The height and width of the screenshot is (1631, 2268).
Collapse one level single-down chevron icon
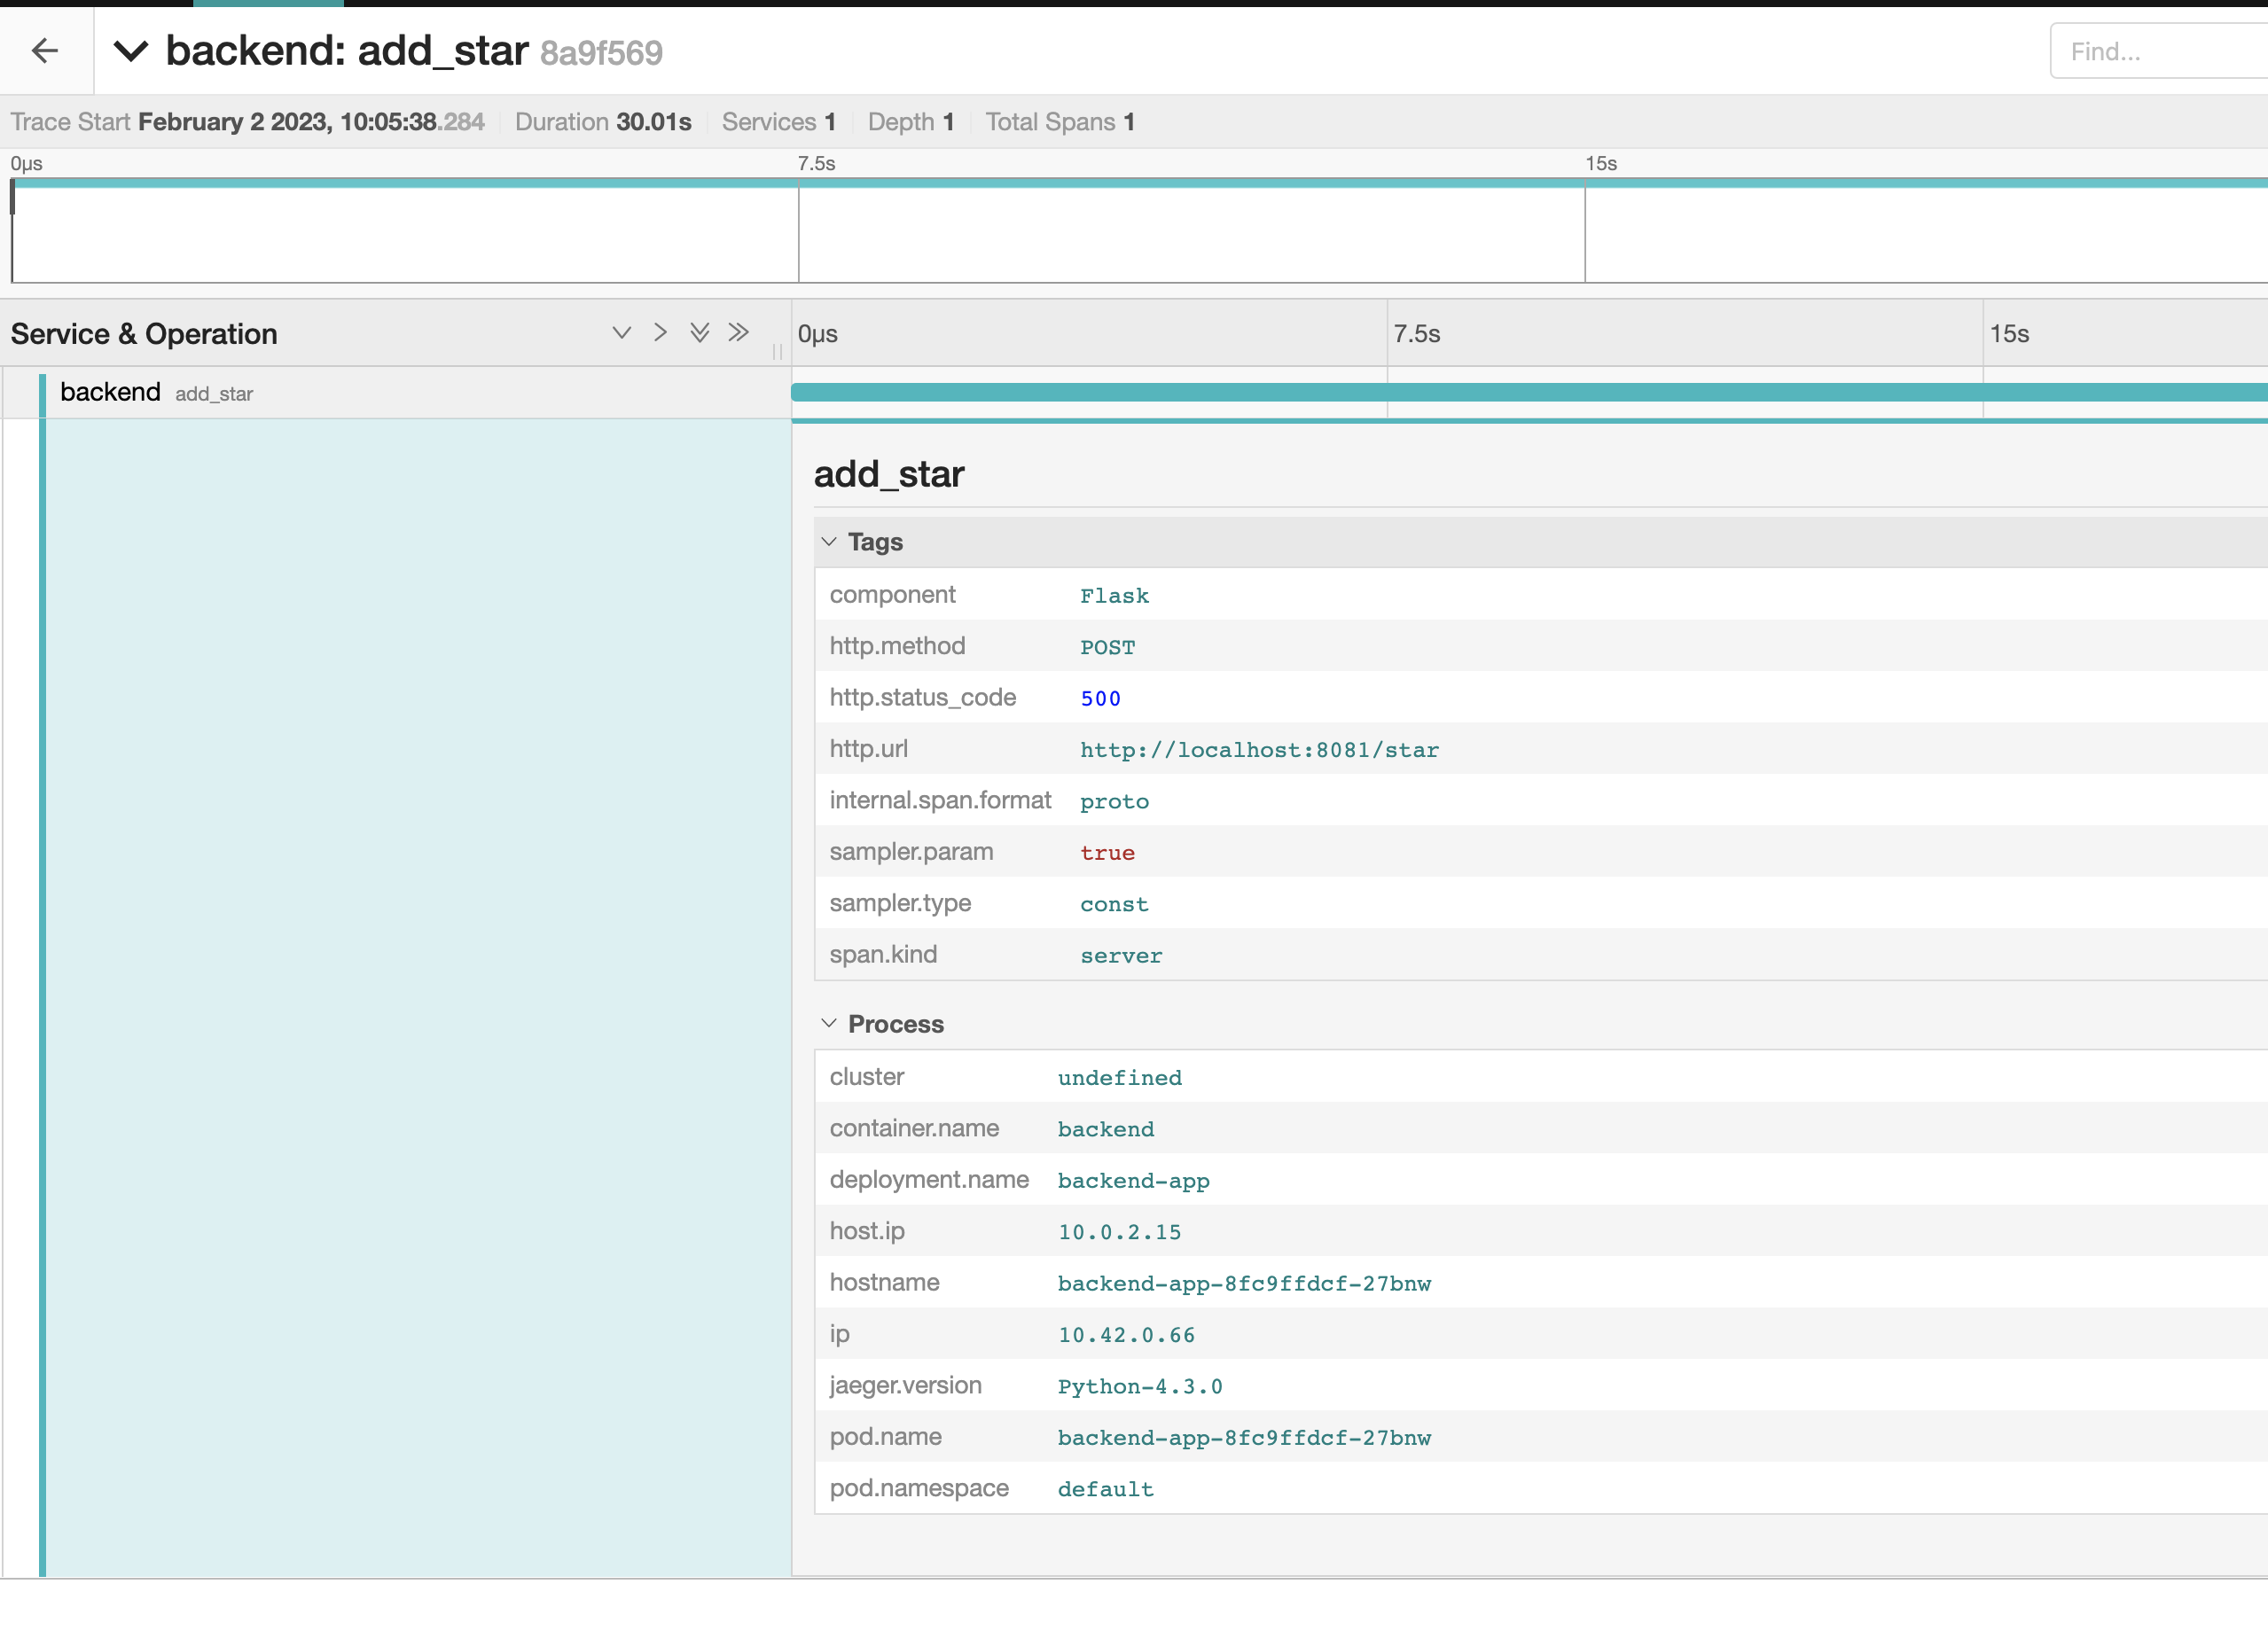621,333
